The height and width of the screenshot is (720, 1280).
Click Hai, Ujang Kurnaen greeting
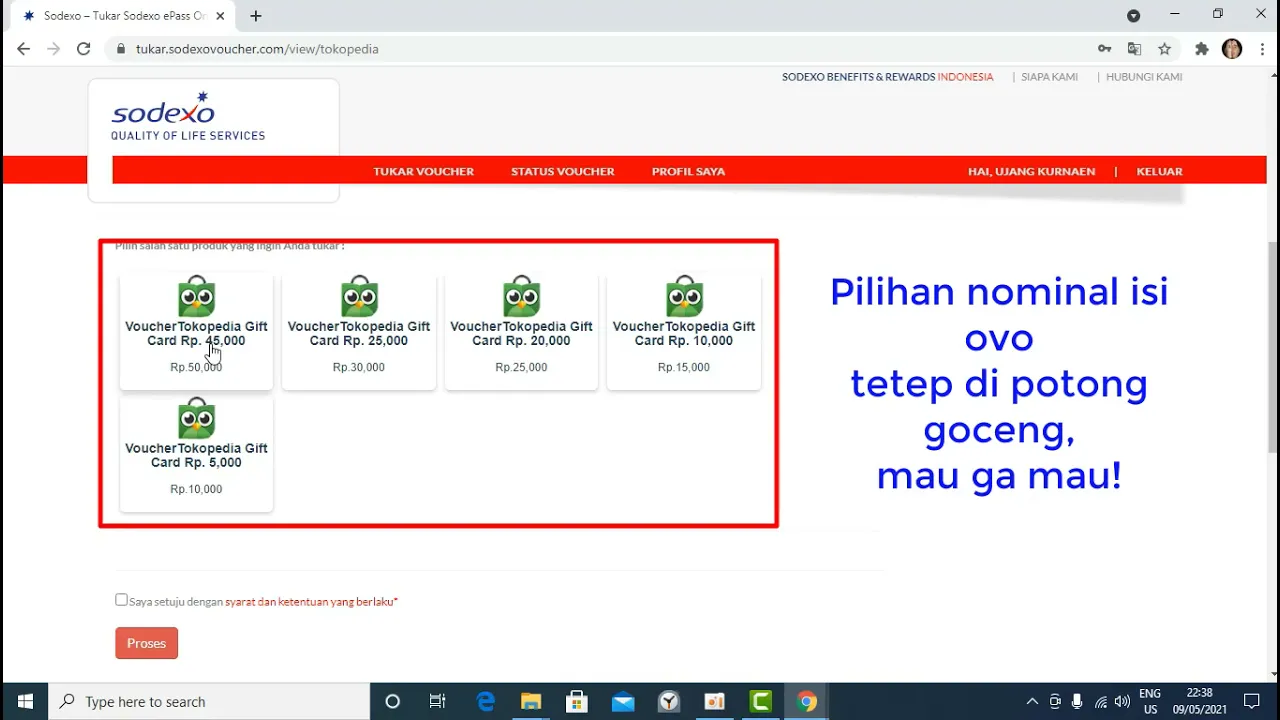pyautogui.click(x=1031, y=171)
